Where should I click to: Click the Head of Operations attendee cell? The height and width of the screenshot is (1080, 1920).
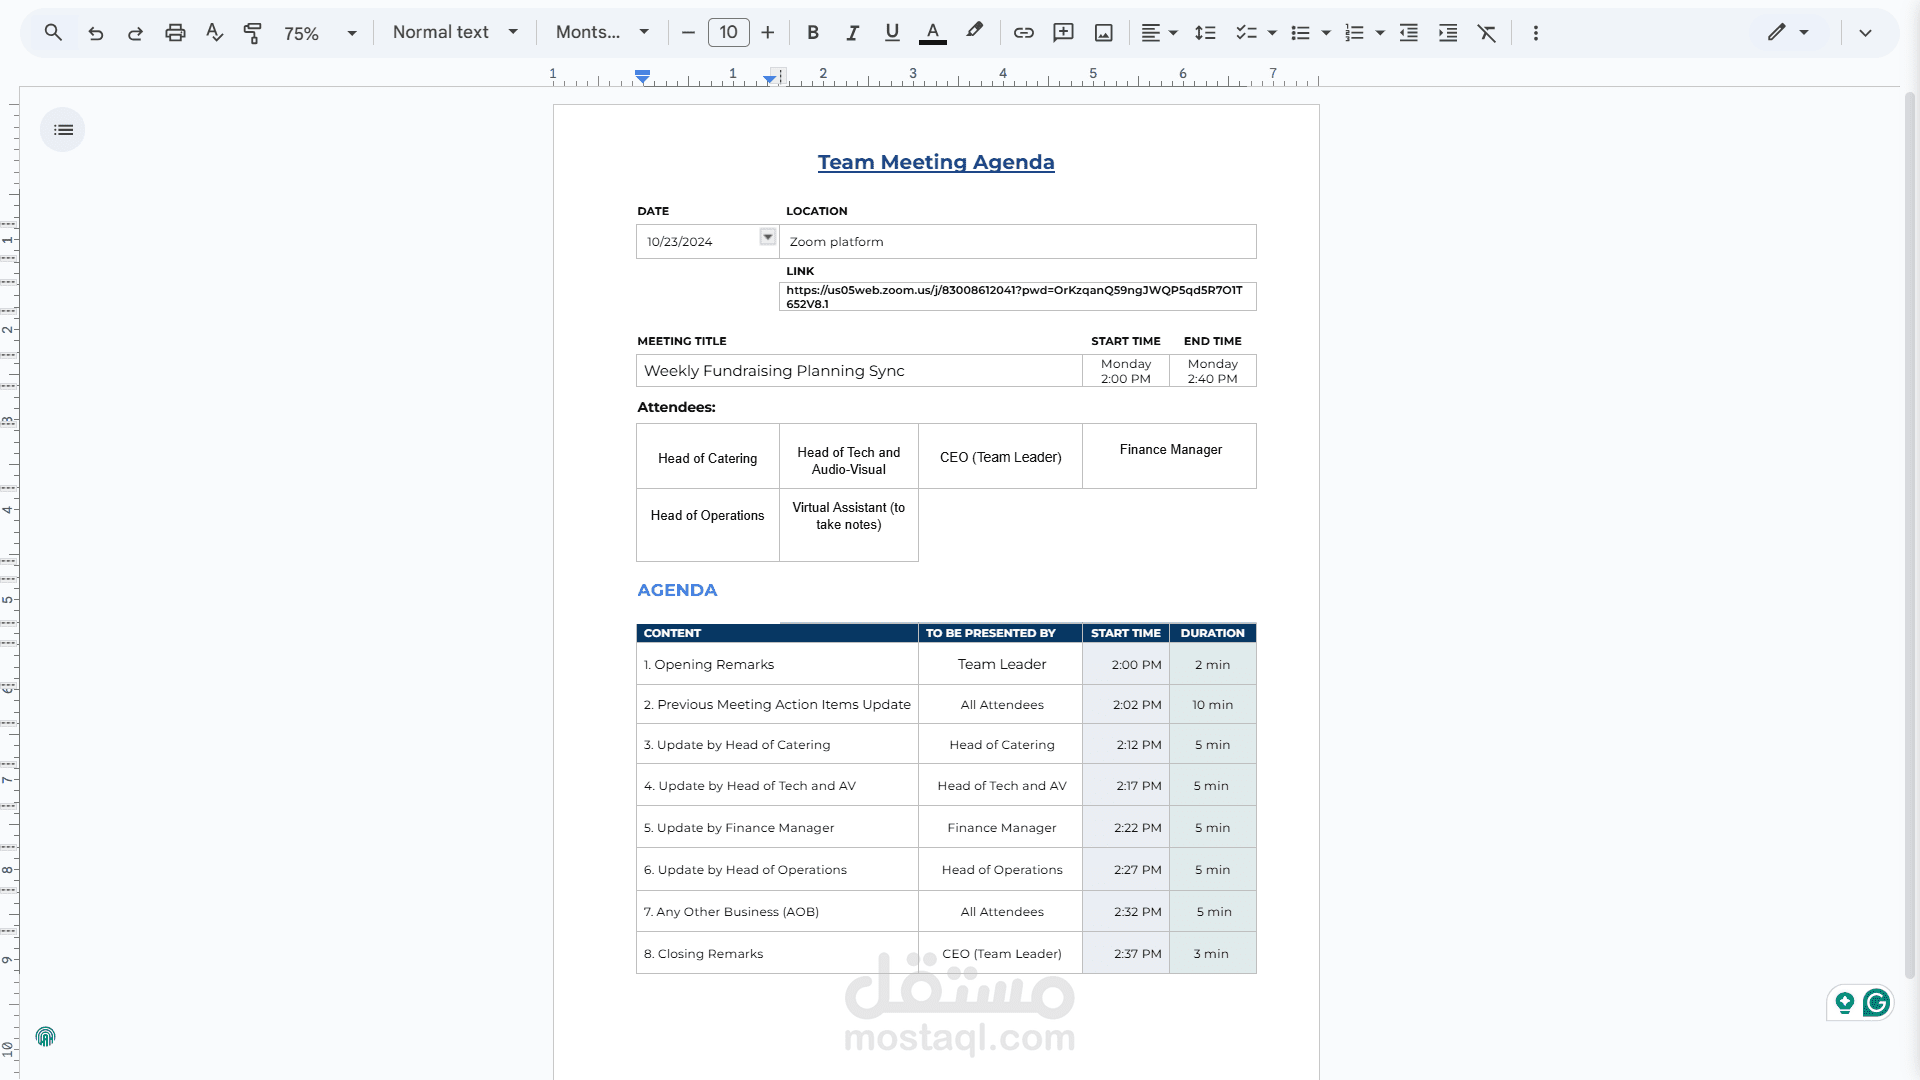[708, 525]
